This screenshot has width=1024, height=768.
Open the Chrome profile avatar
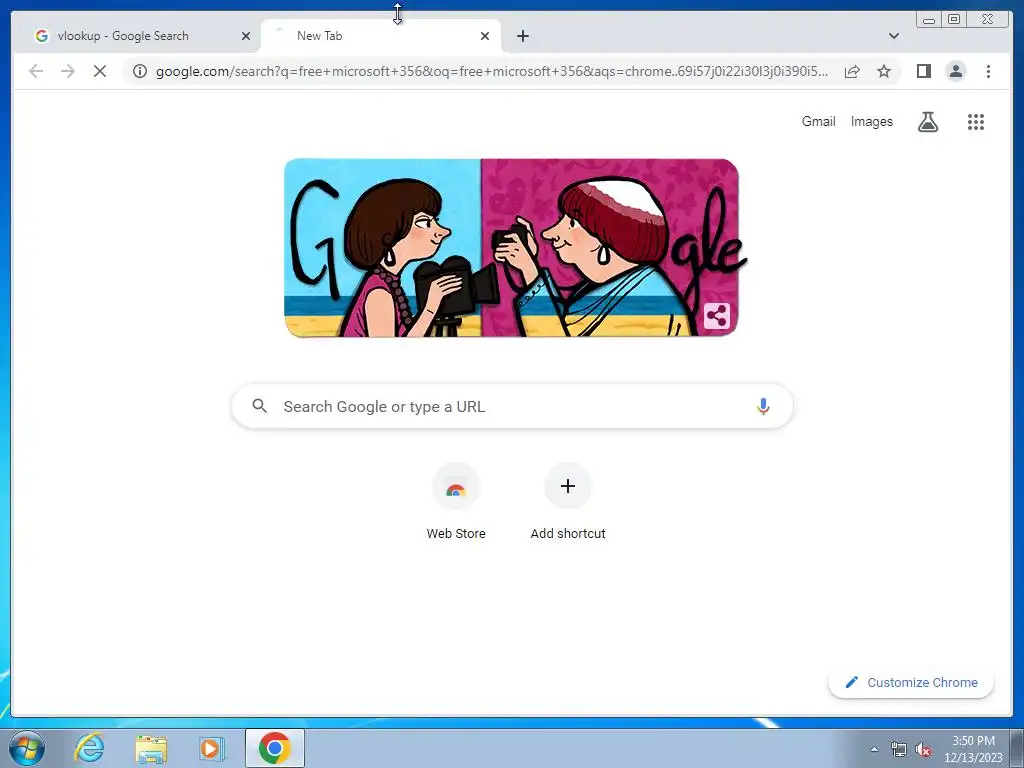click(x=955, y=71)
